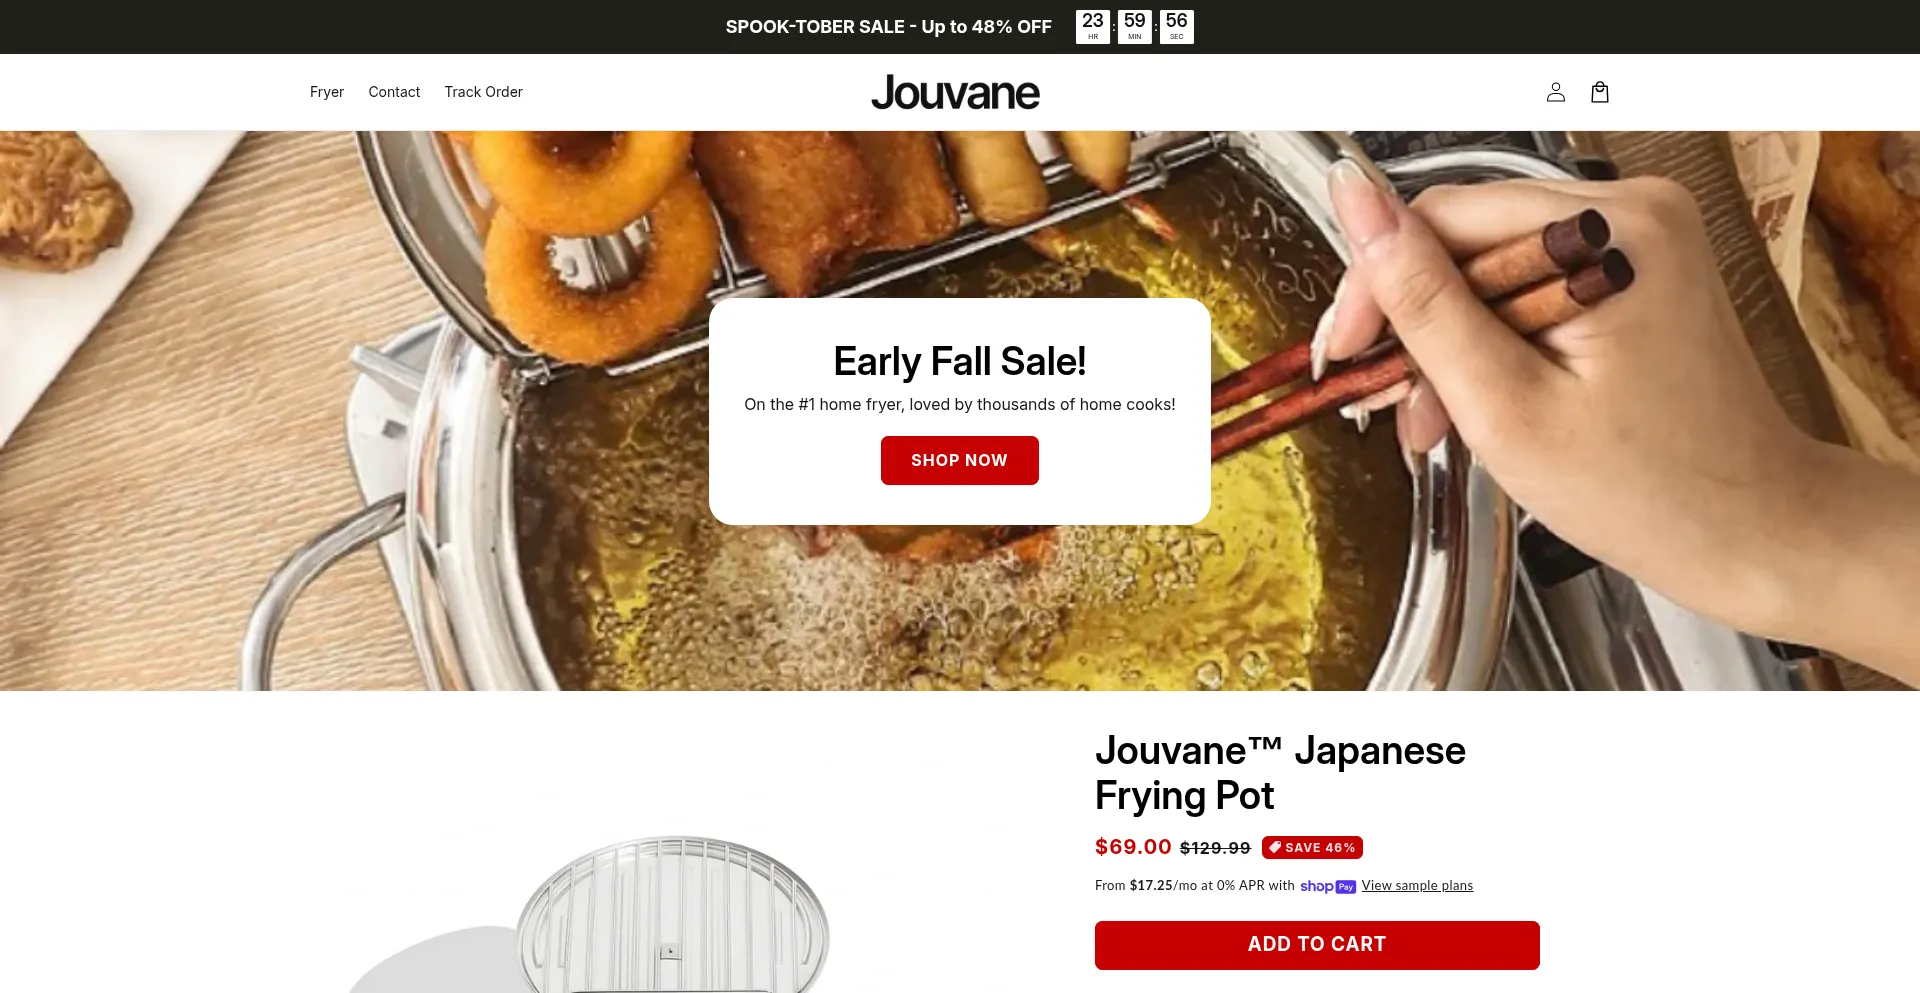Open the account login icon
The width and height of the screenshot is (1920, 993).
(x=1555, y=92)
